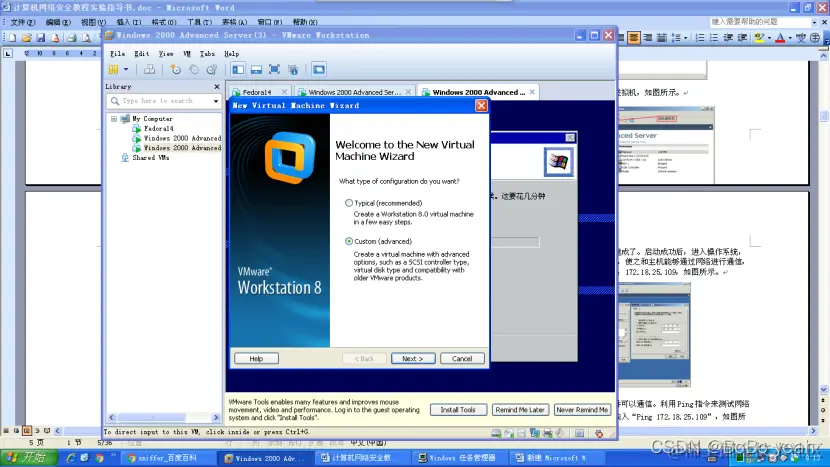
Task: Open the VMware Tabs menu
Action: click(207, 53)
